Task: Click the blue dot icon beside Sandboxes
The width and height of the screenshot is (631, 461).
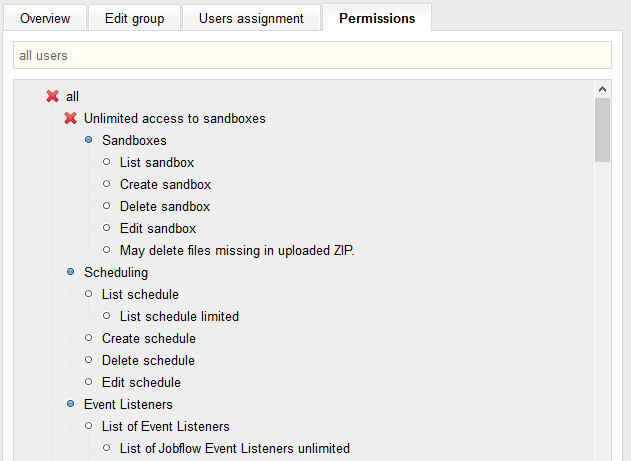Action: pyautogui.click(x=89, y=140)
